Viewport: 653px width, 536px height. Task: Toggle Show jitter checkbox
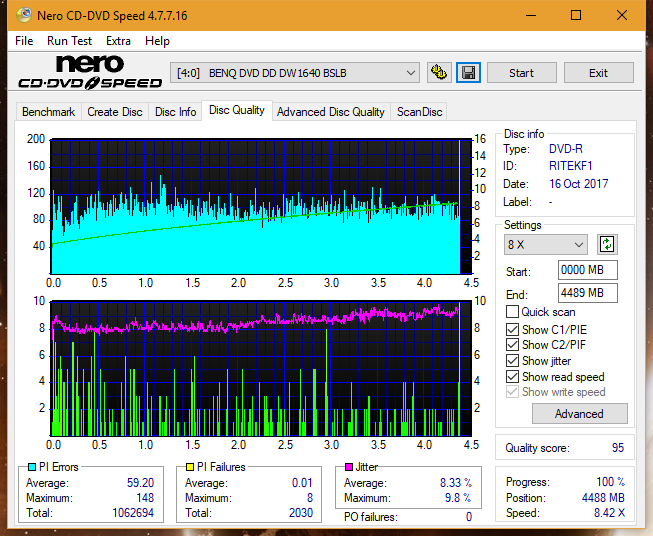point(512,361)
